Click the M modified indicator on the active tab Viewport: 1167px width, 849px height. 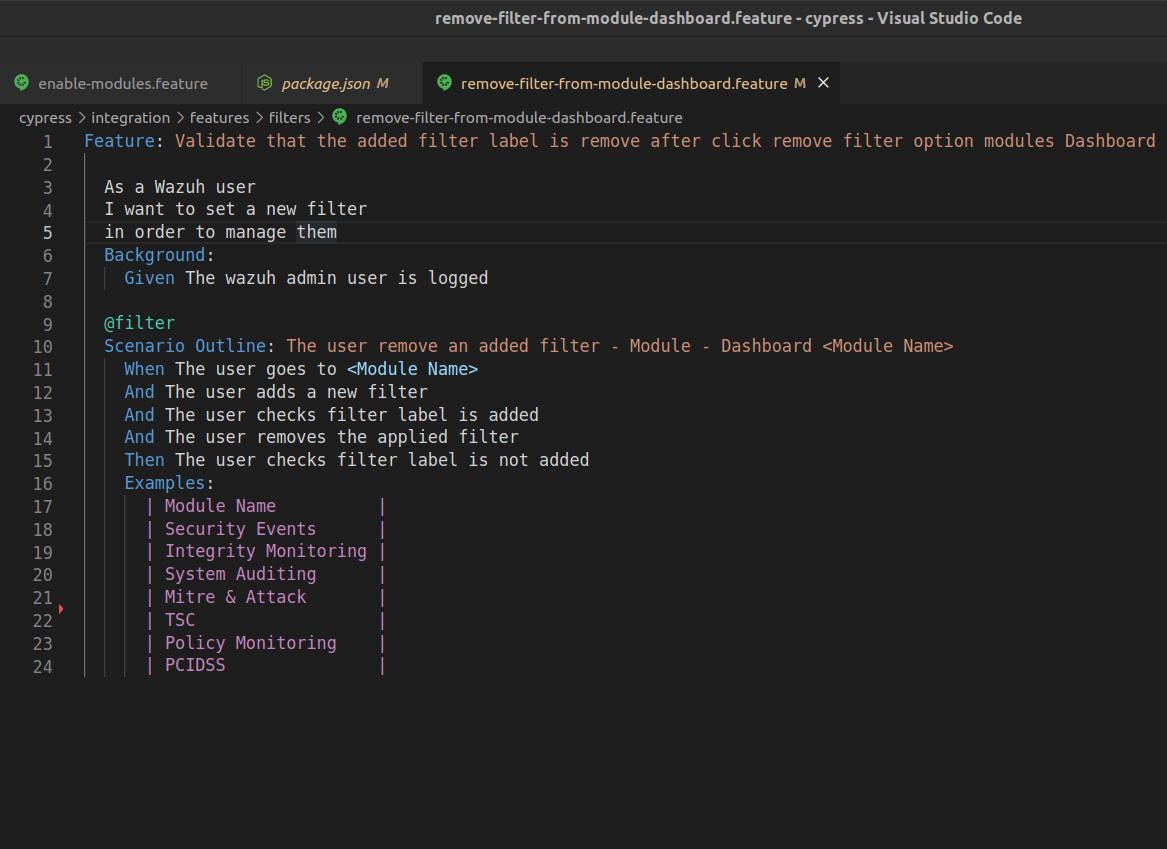[x=799, y=84]
